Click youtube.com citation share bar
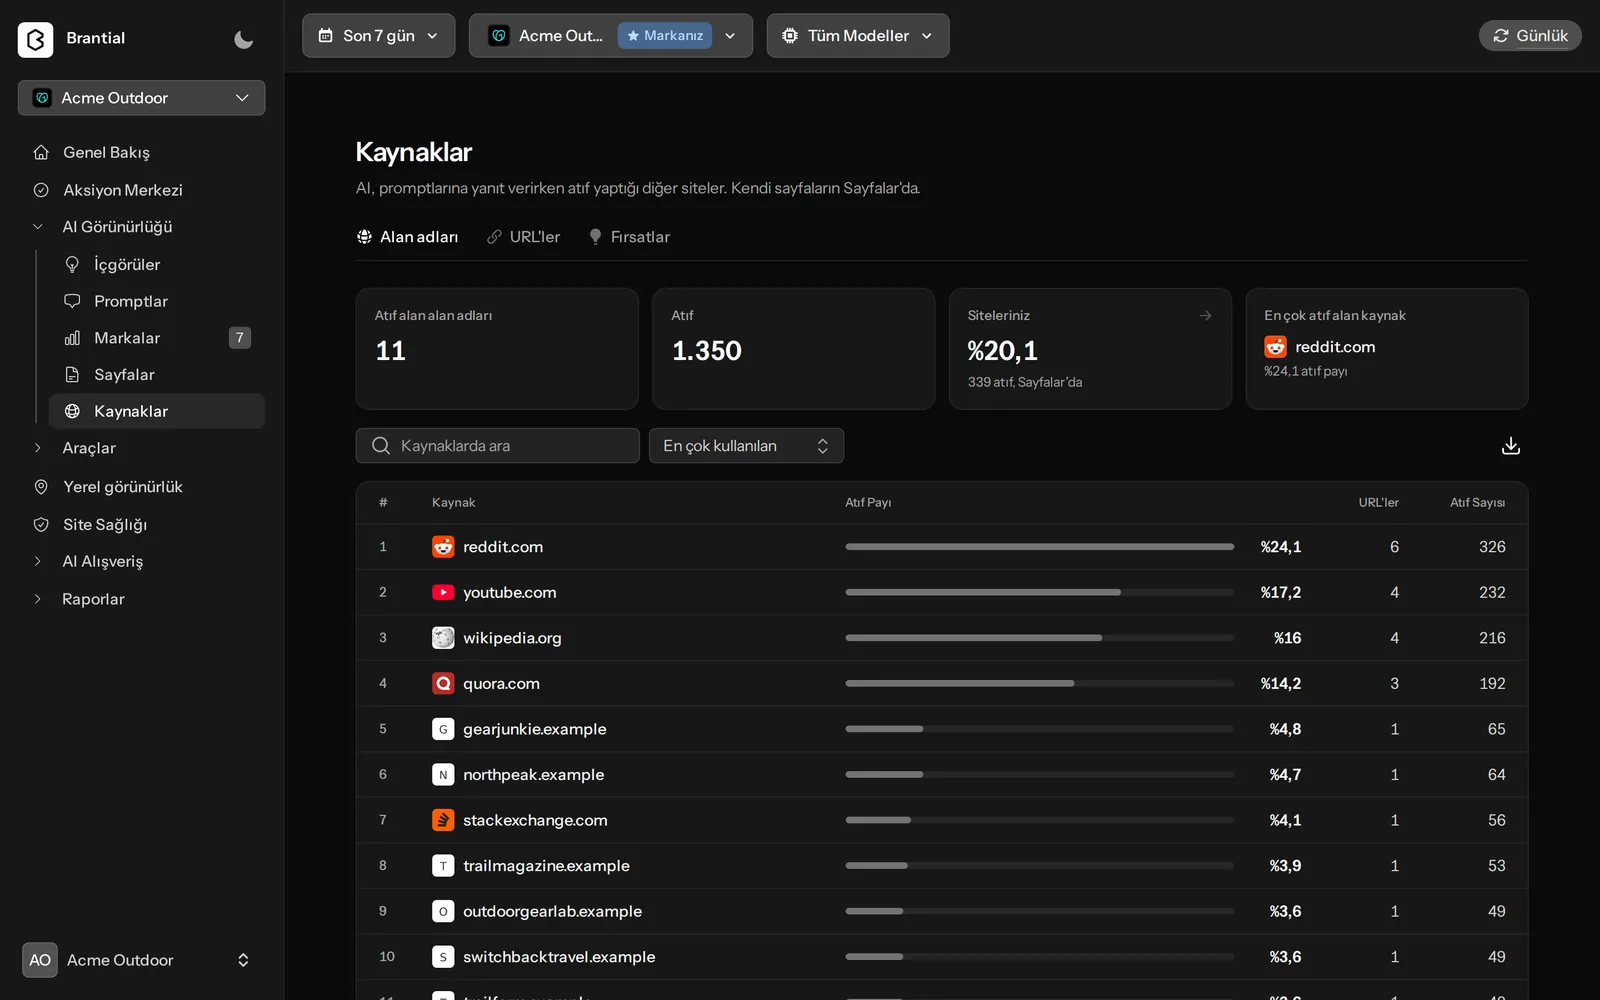 (1039, 592)
